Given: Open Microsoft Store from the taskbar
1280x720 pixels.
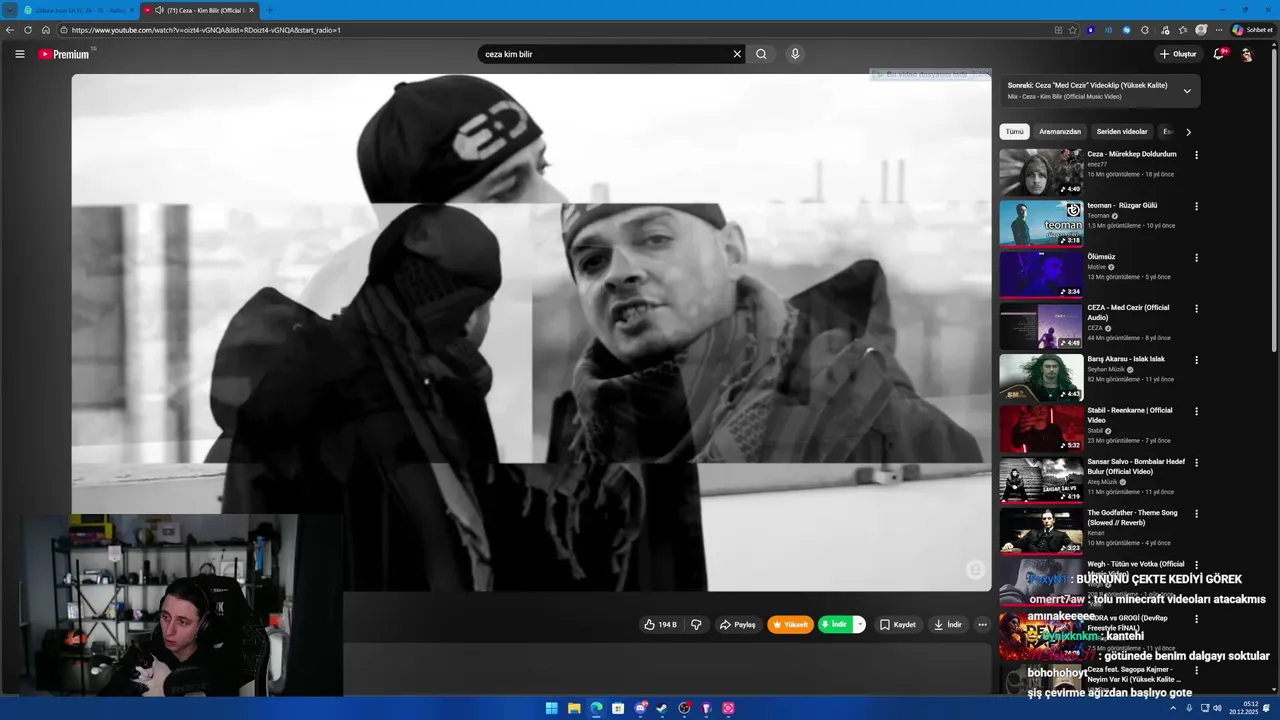Looking at the screenshot, I should coord(618,708).
